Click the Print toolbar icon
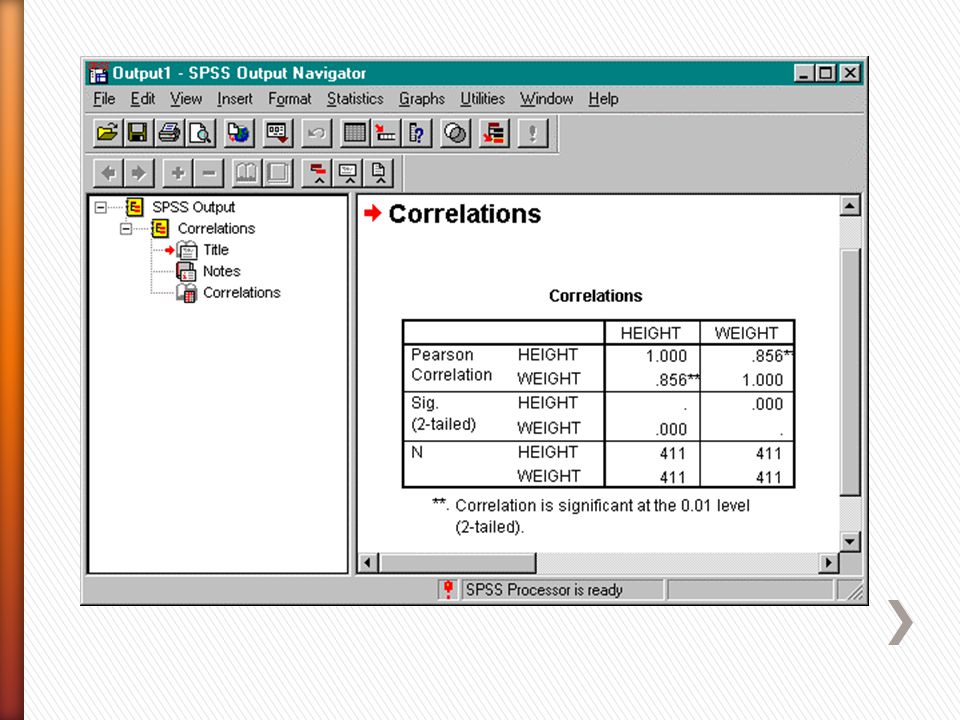 [169, 133]
